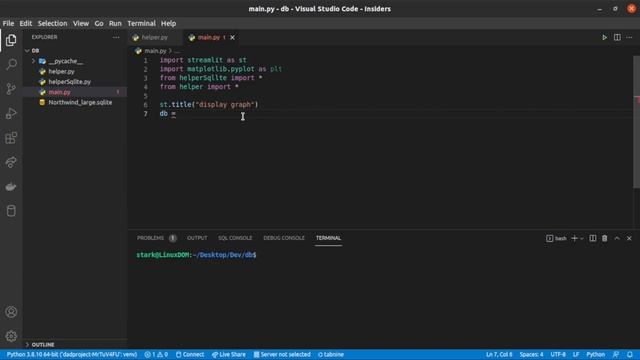Open Northwind_large.sqlite file

coord(75,102)
